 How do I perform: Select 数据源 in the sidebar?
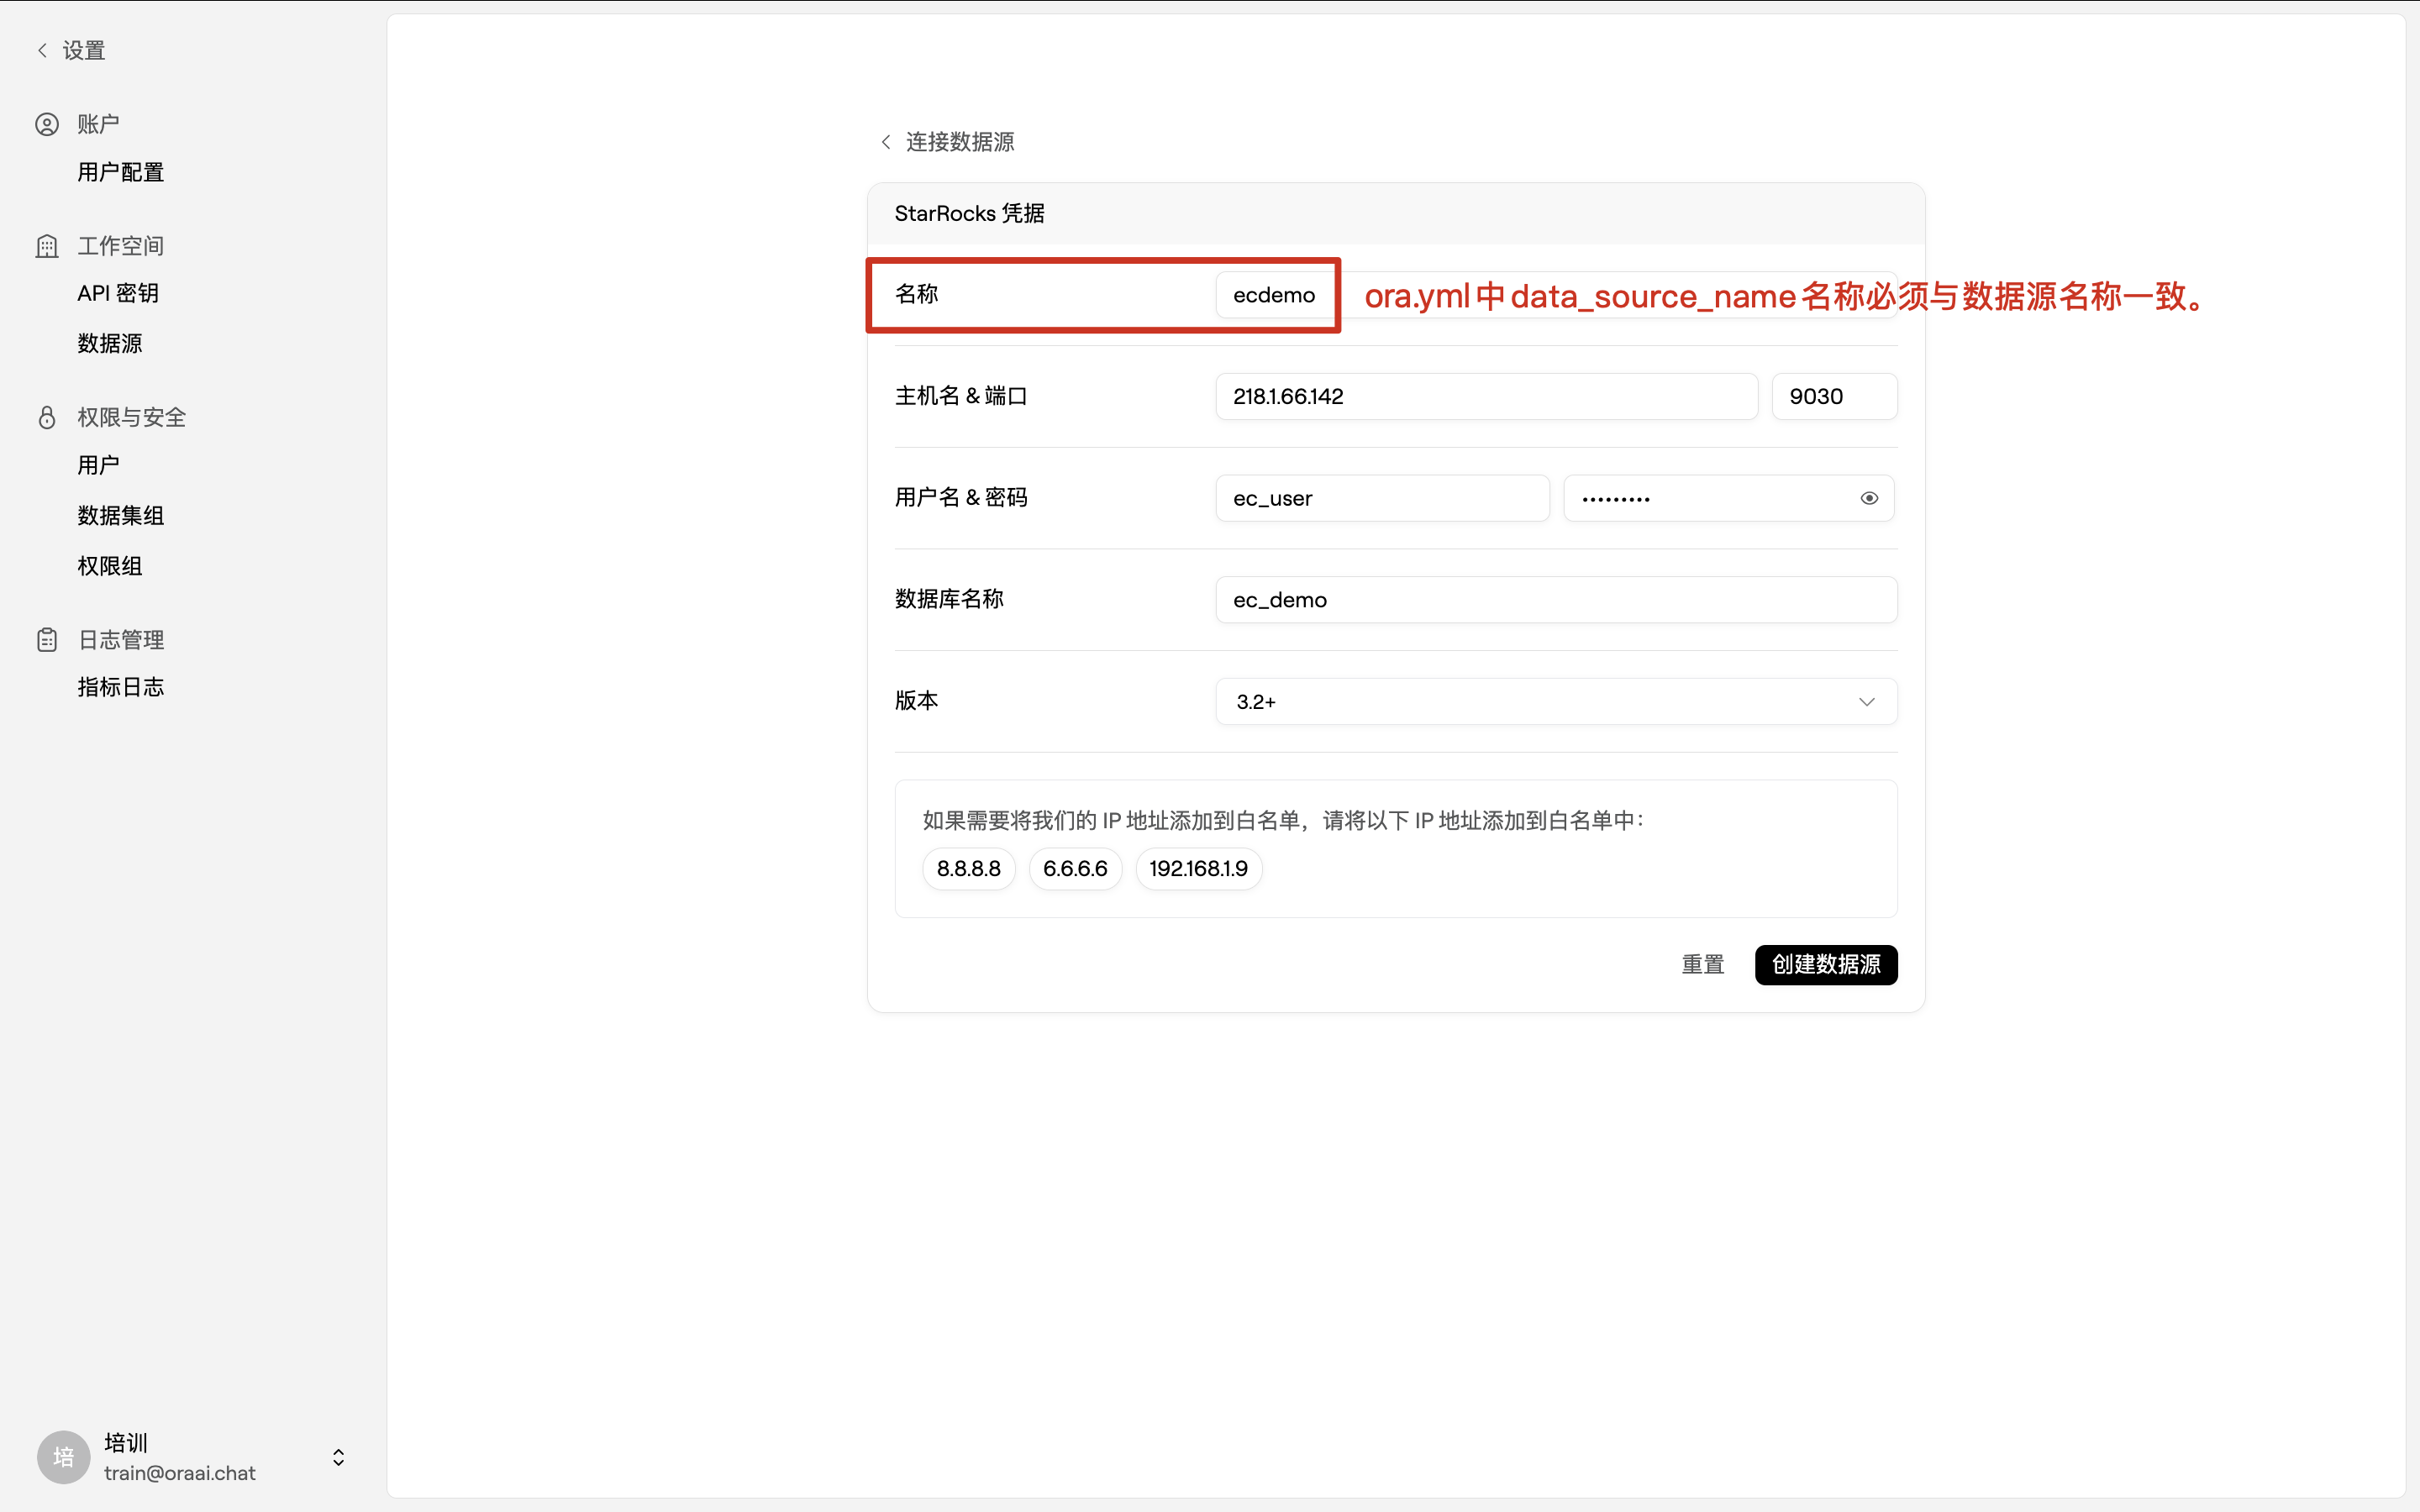point(110,342)
